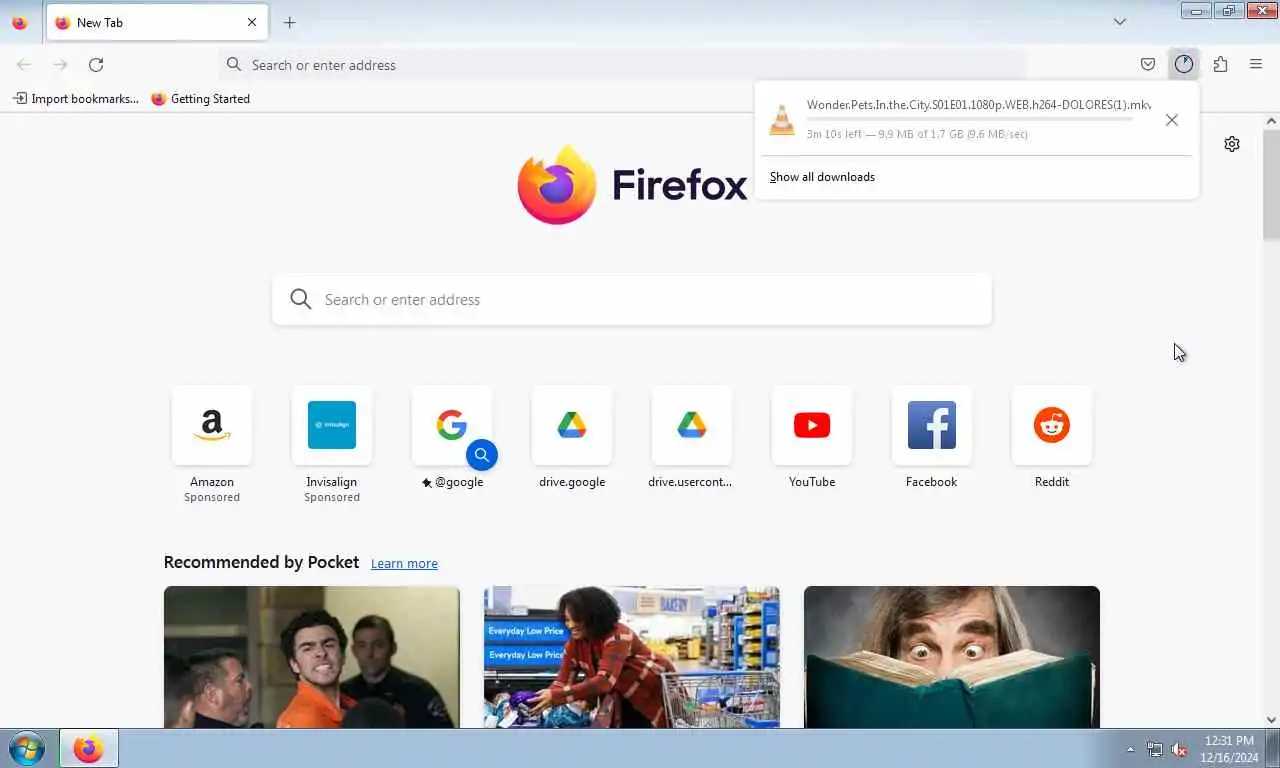
Task: Open the Pocket story with shopping cart
Action: tap(632, 657)
